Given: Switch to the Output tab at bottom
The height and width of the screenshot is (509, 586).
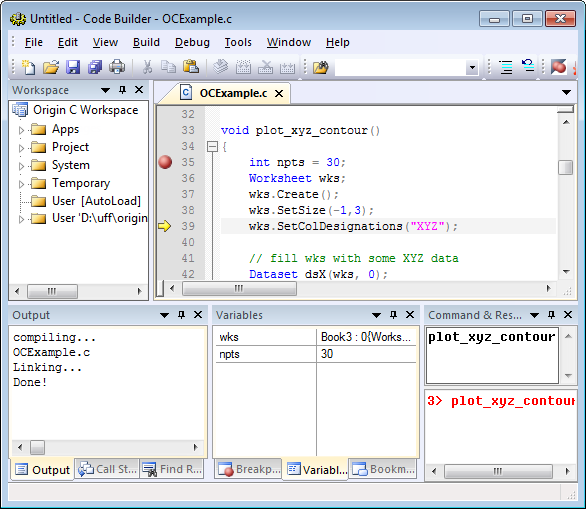Looking at the screenshot, I should tap(43, 469).
